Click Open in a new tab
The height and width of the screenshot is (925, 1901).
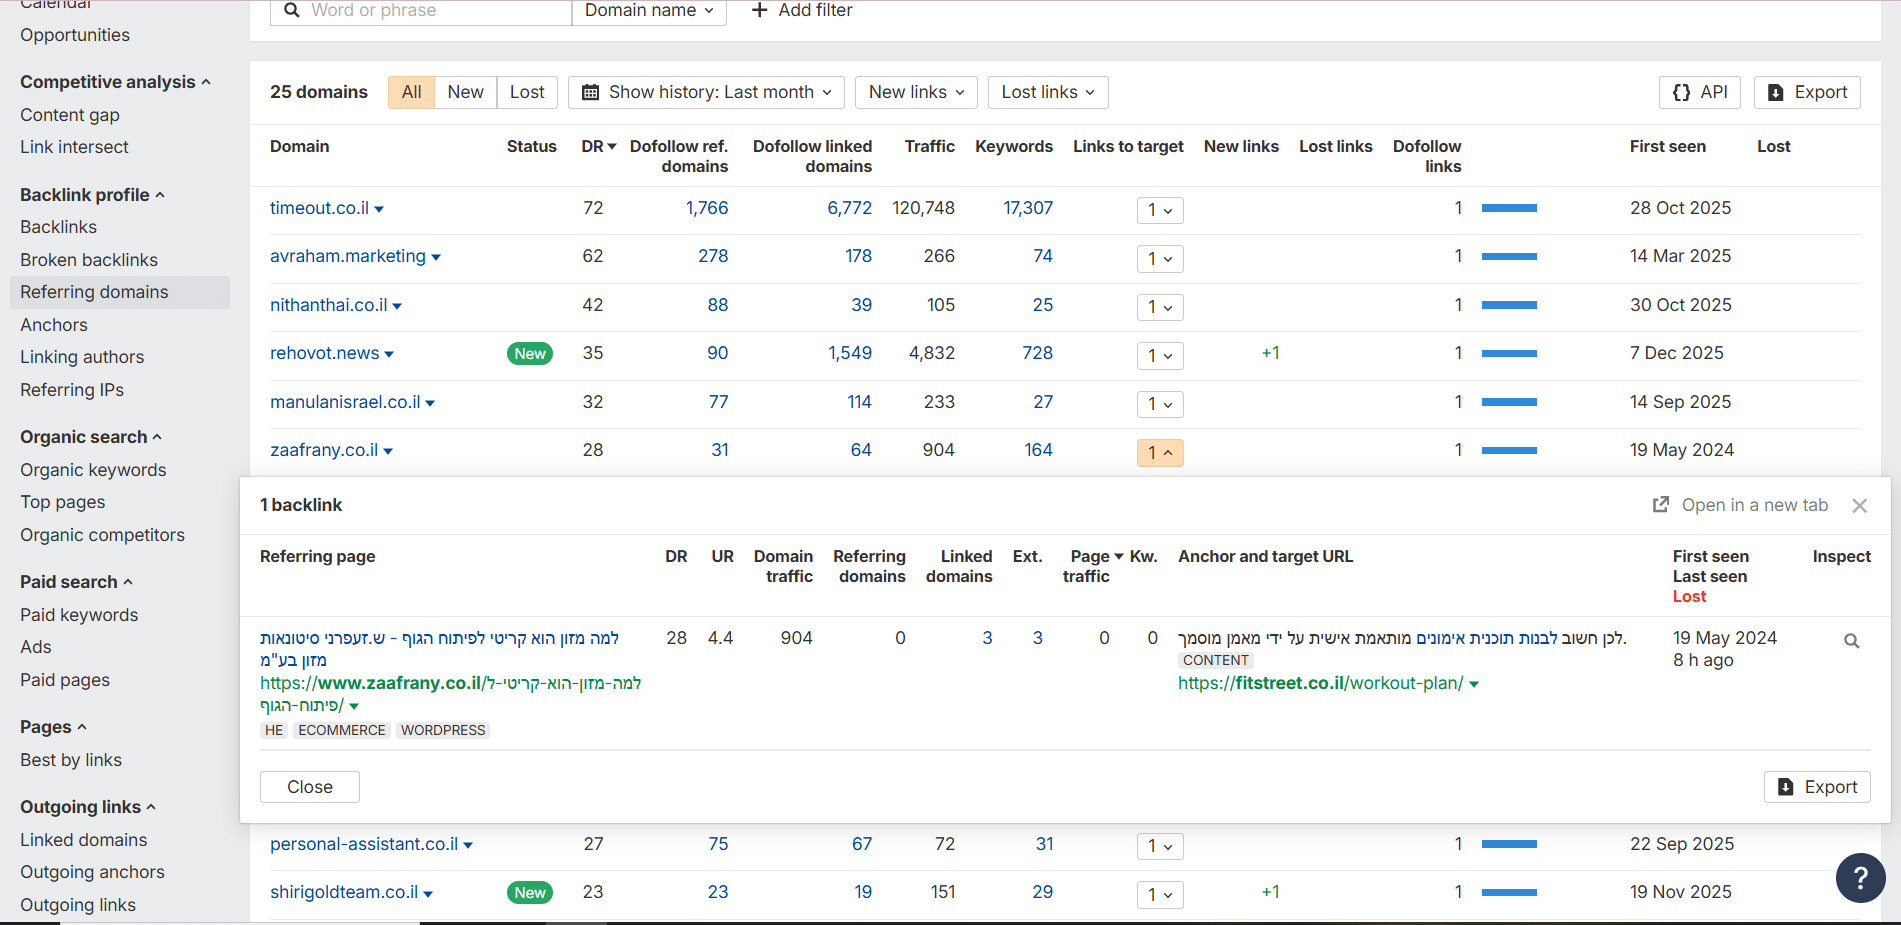pyautogui.click(x=1740, y=505)
